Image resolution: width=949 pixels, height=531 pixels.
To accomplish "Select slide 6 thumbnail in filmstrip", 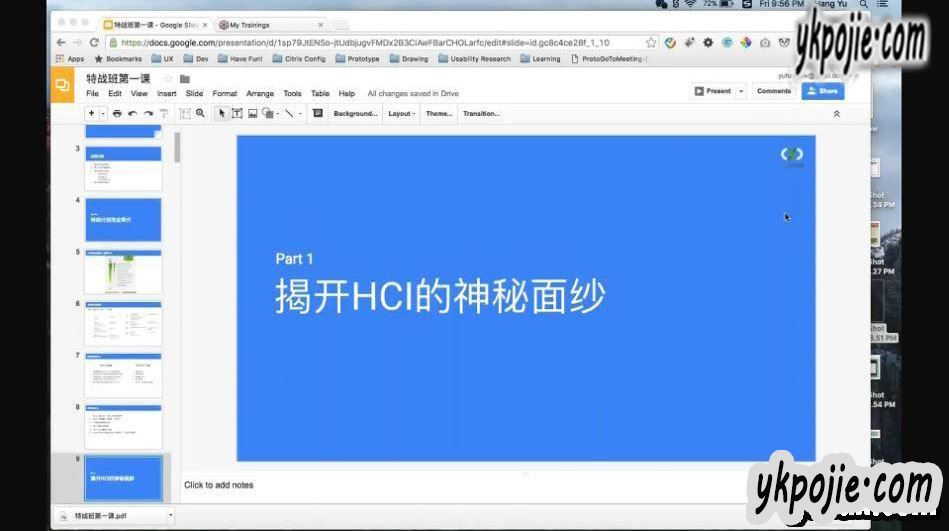I will coord(123,324).
